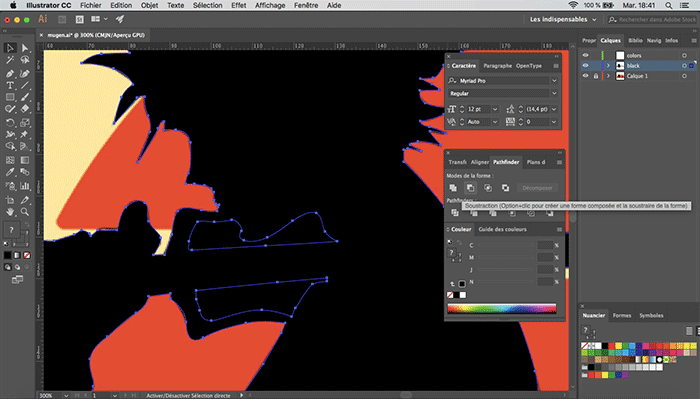Viewport: 700px width, 399px height.
Task: Switch to the Paragraphe tab
Action: [x=497, y=66]
